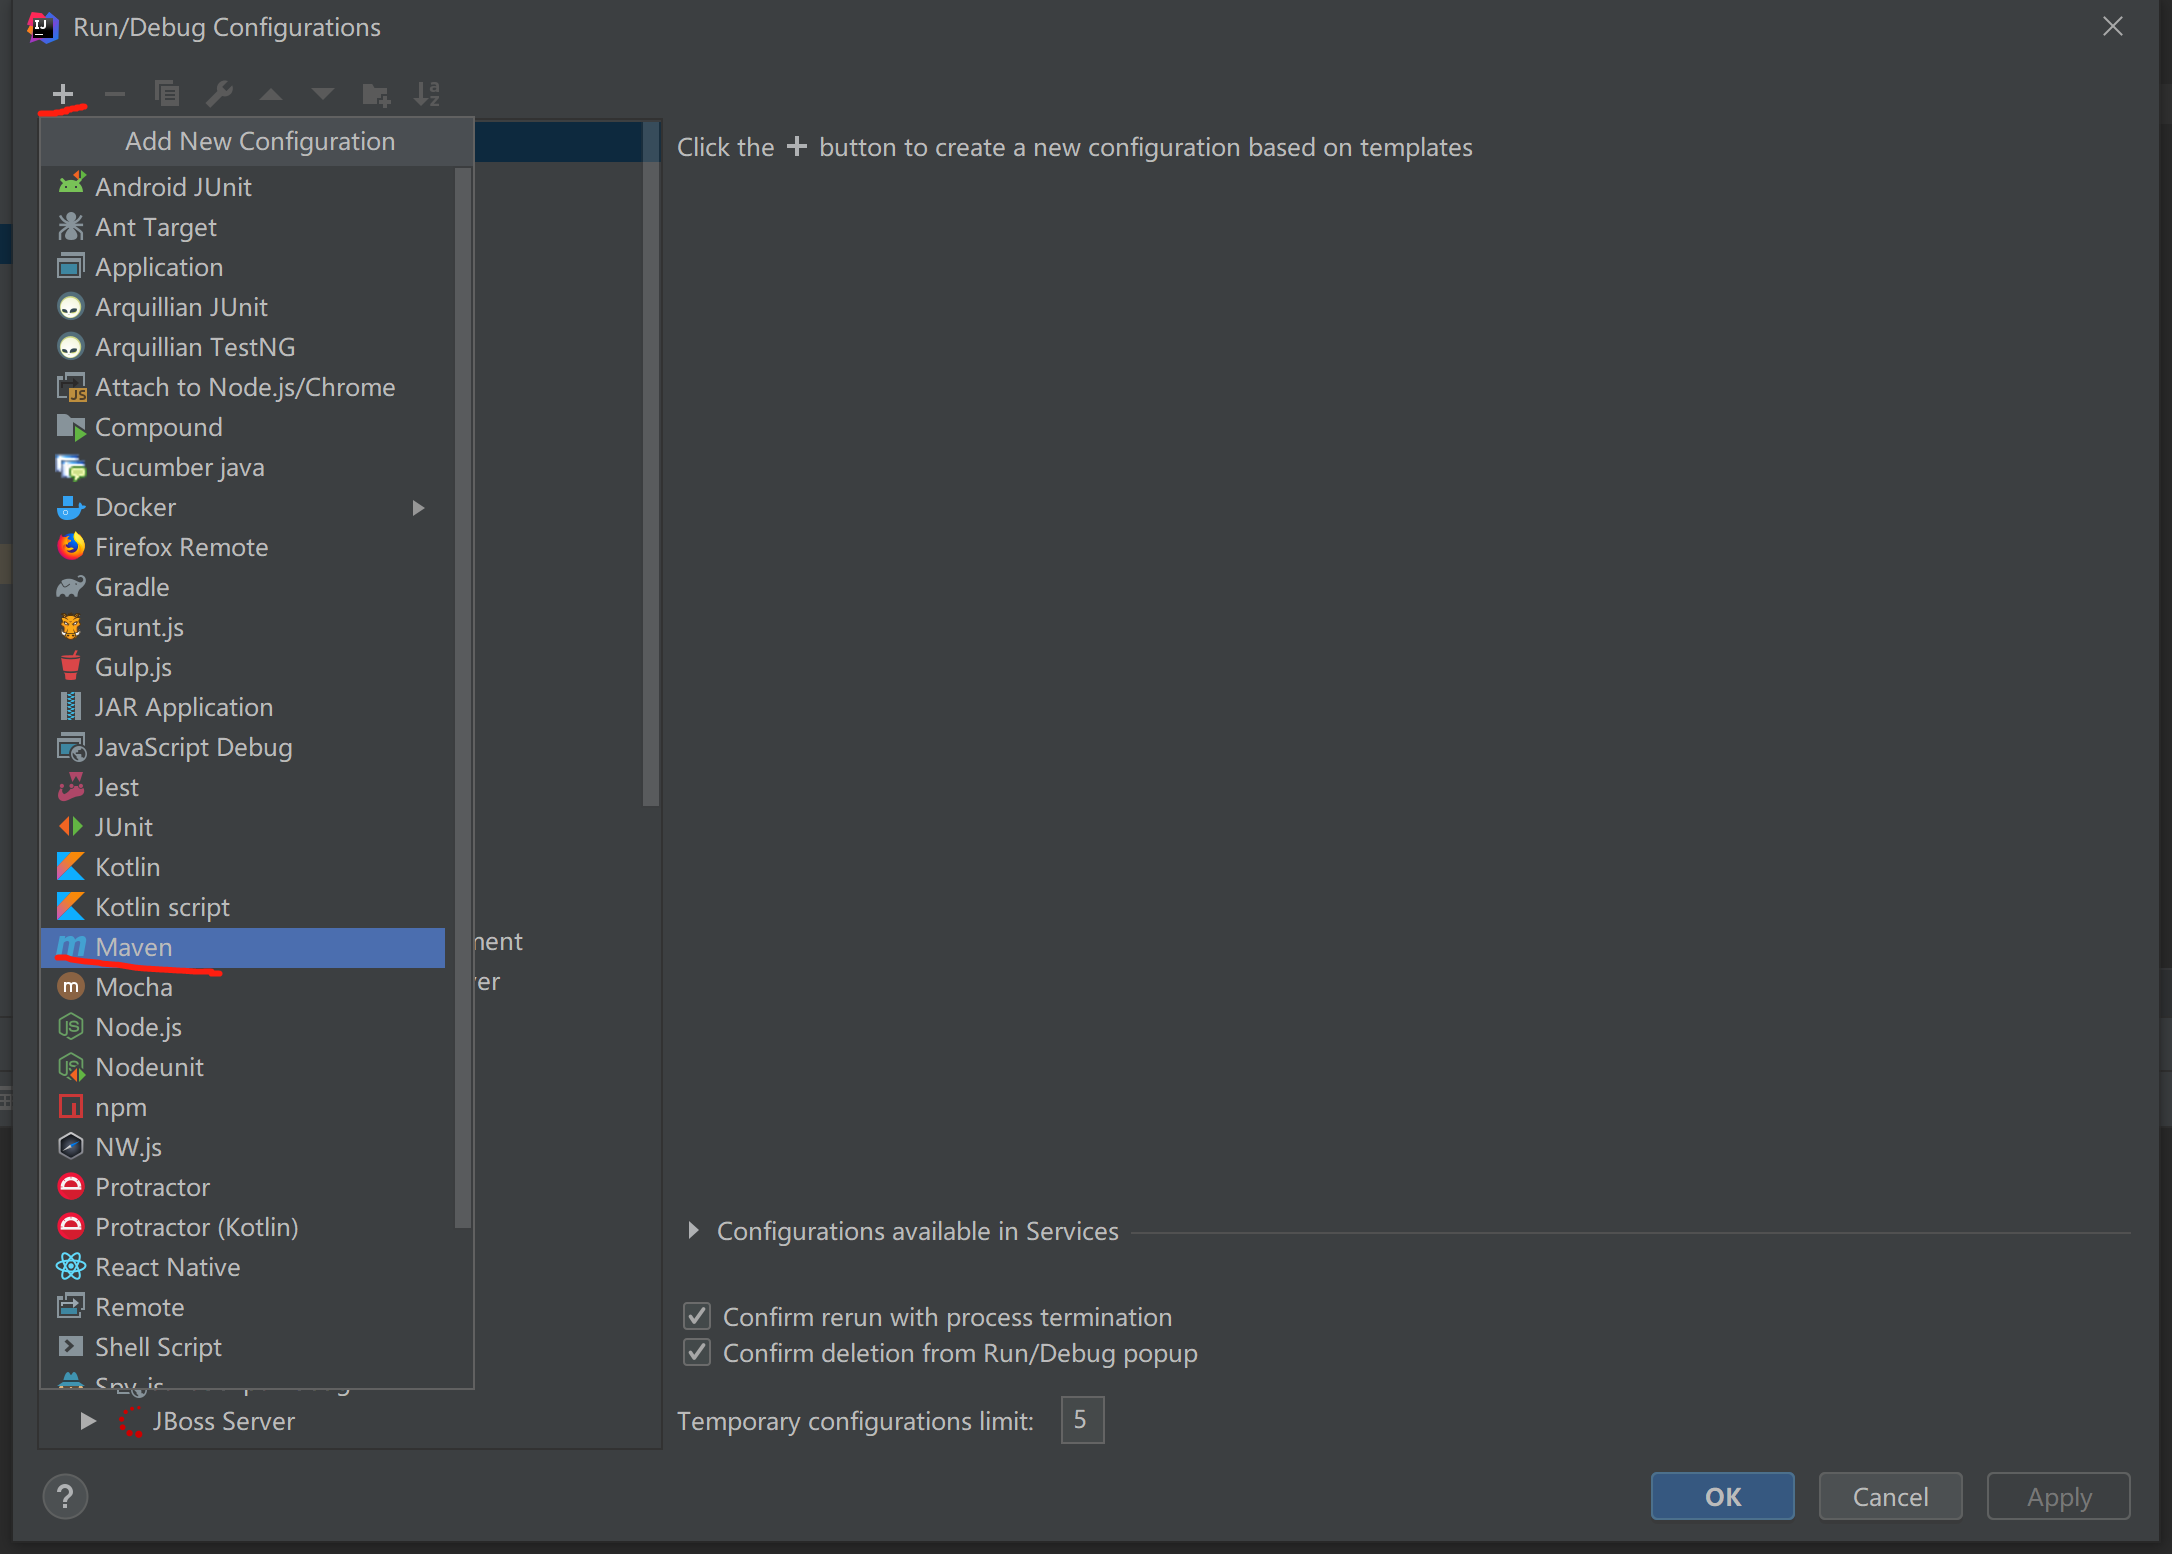Click Temporary configurations limit field

pyautogui.click(x=1082, y=1420)
